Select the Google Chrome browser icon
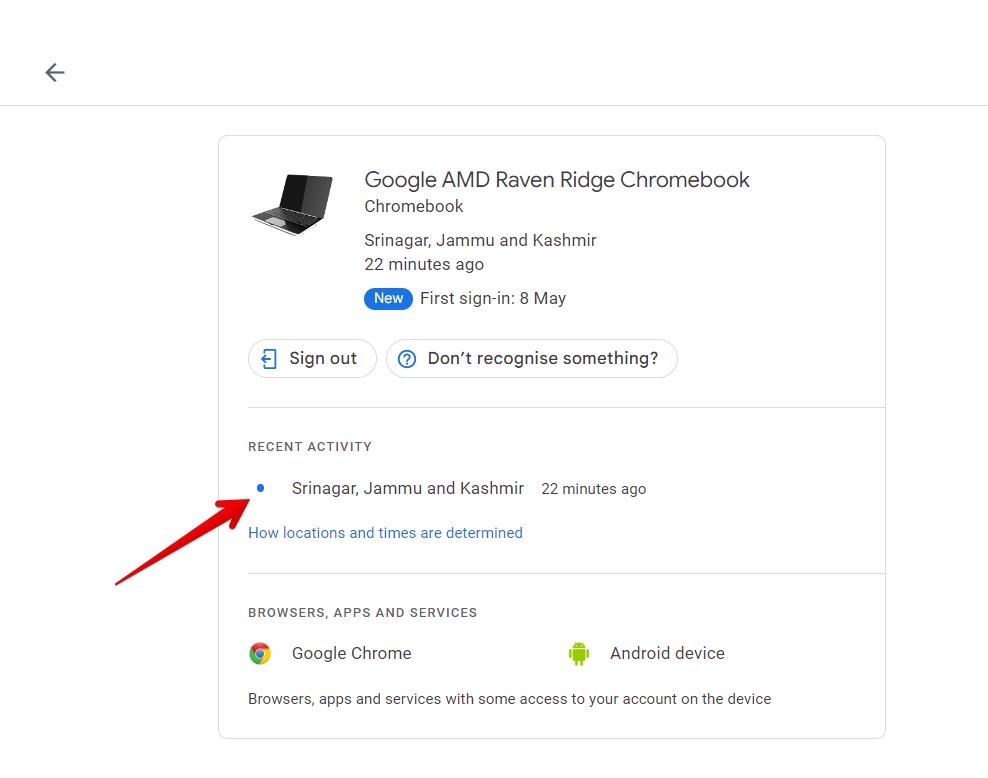This screenshot has width=988, height=778. pyautogui.click(x=259, y=653)
